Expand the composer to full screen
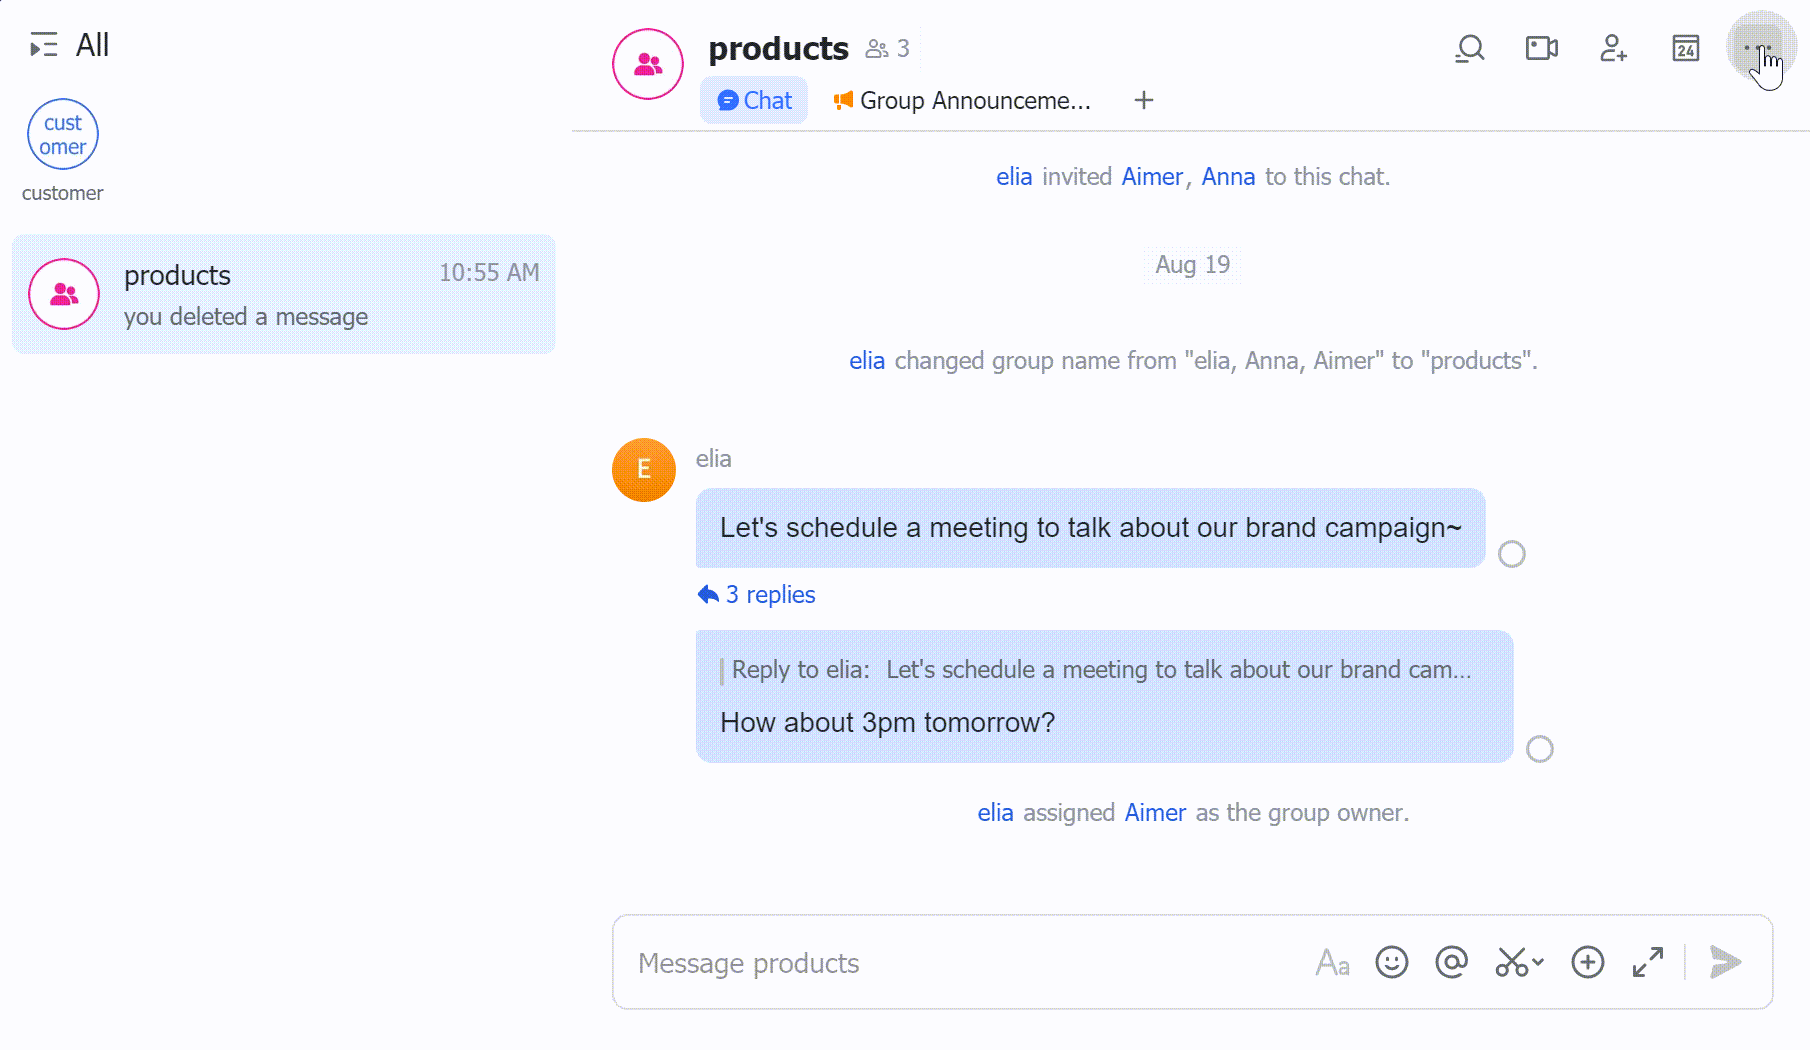The height and width of the screenshot is (1050, 1810). (x=1647, y=962)
